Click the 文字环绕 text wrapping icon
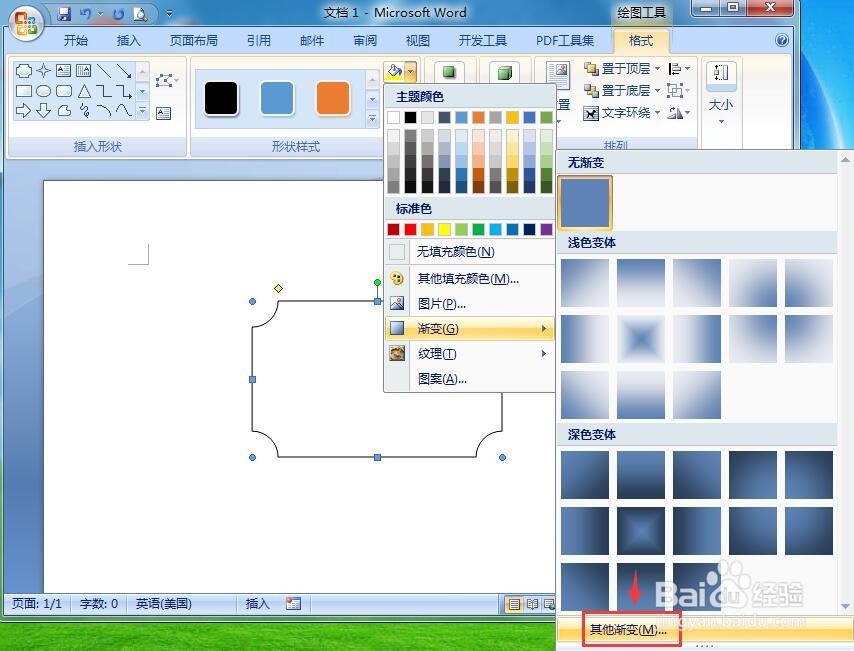 (592, 113)
